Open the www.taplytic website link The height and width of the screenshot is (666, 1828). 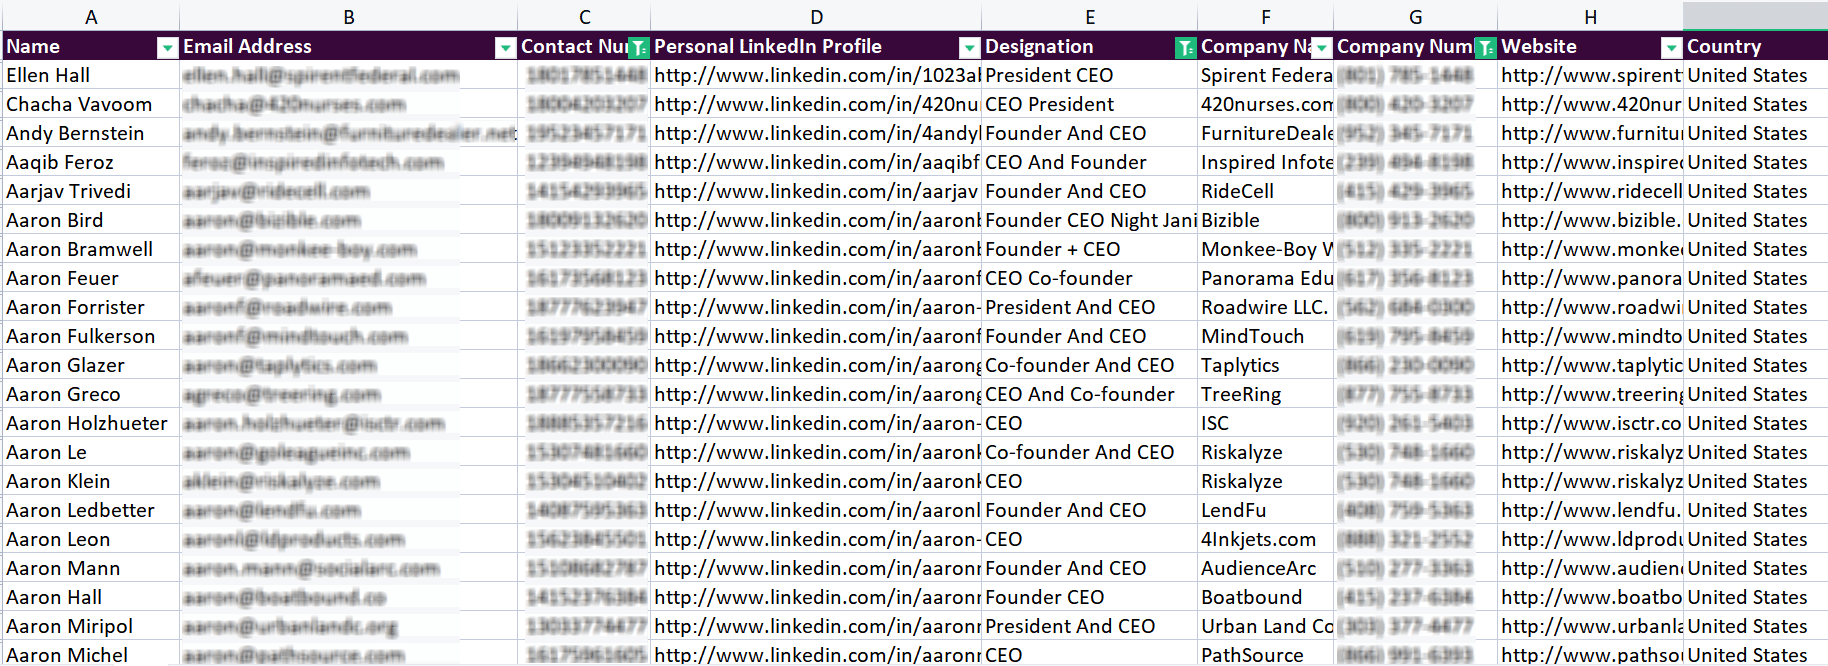click(1591, 365)
